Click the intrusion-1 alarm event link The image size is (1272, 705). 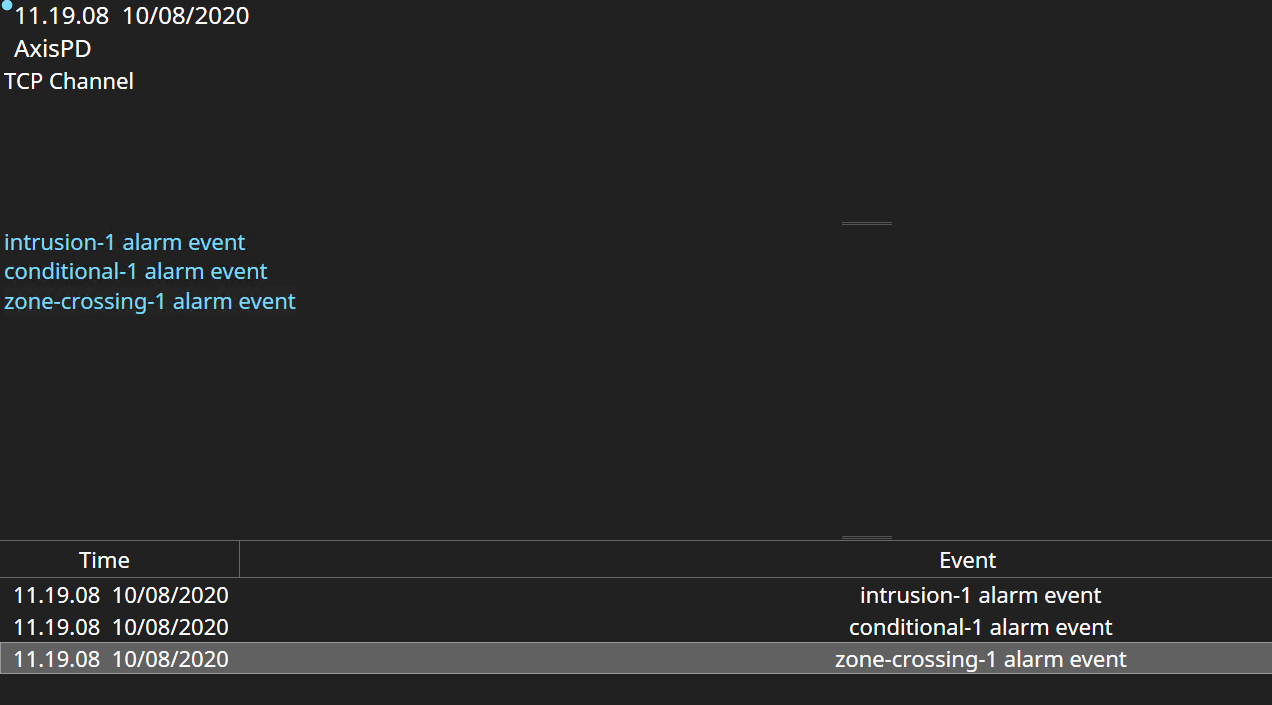pos(125,243)
